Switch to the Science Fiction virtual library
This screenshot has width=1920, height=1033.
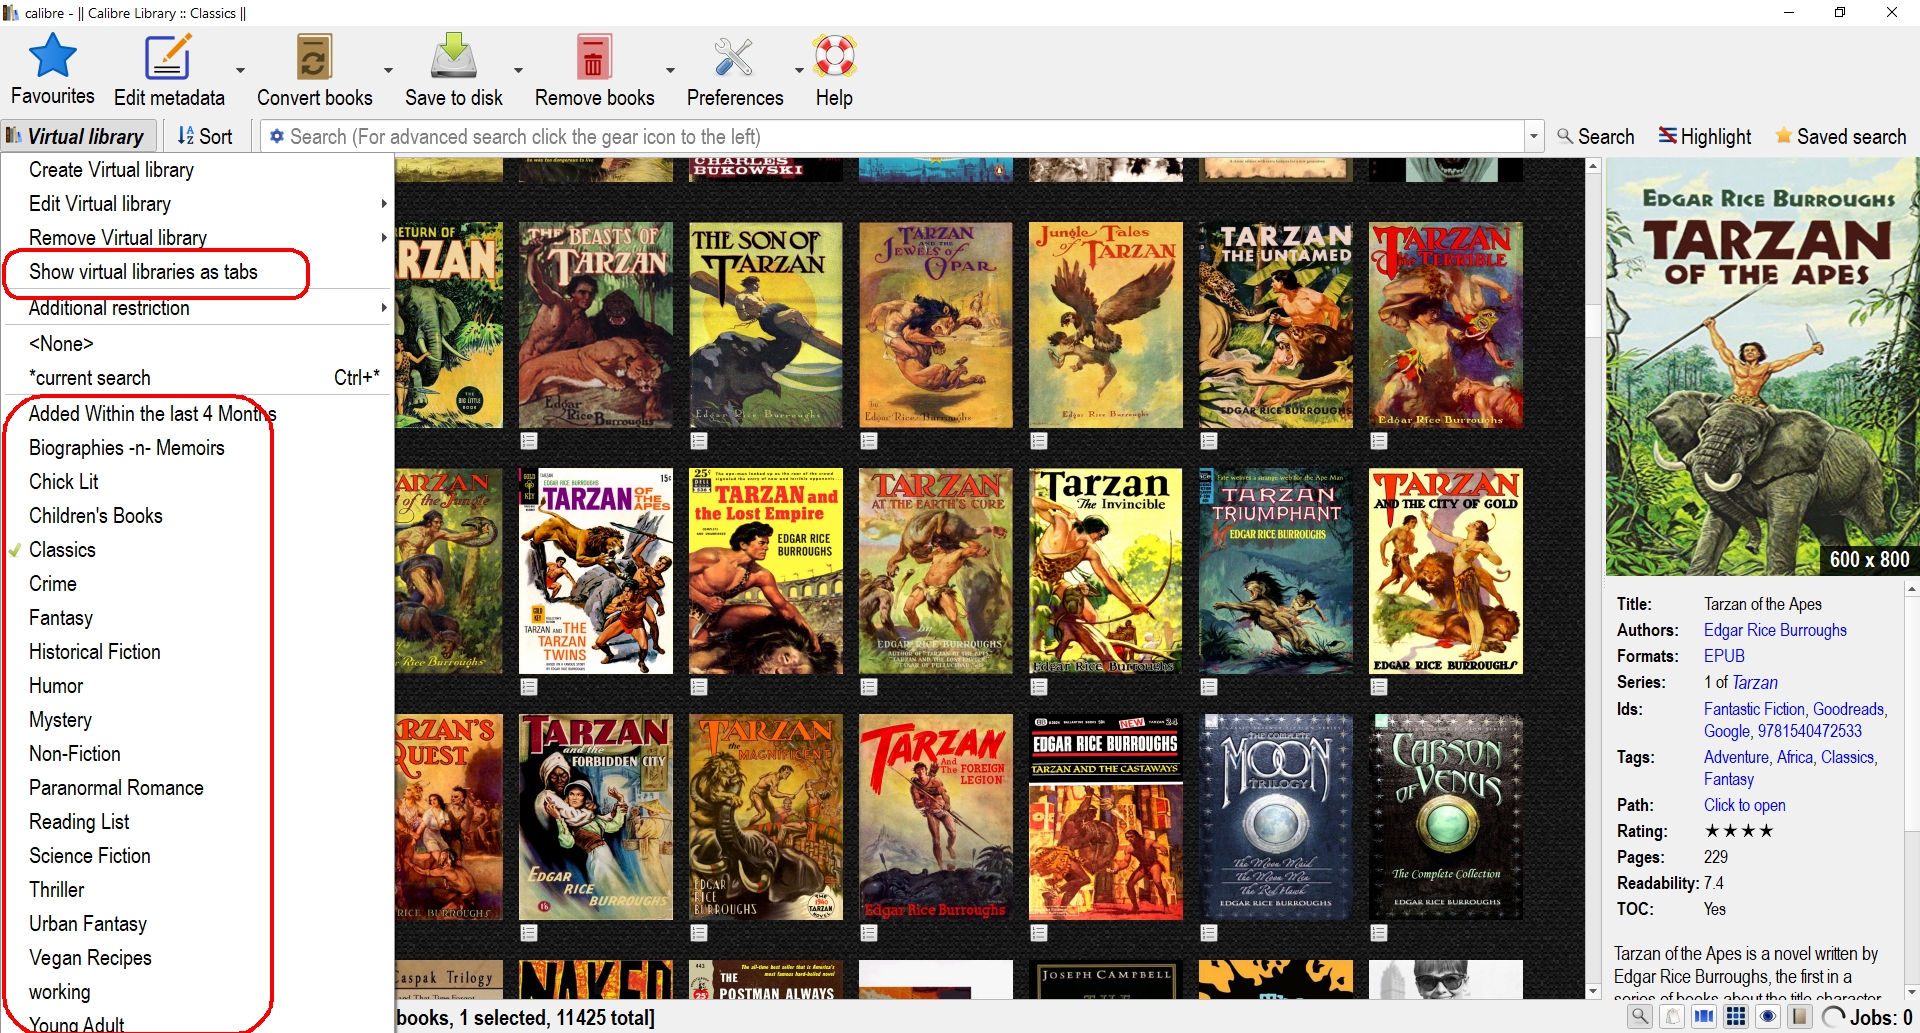coord(197,856)
